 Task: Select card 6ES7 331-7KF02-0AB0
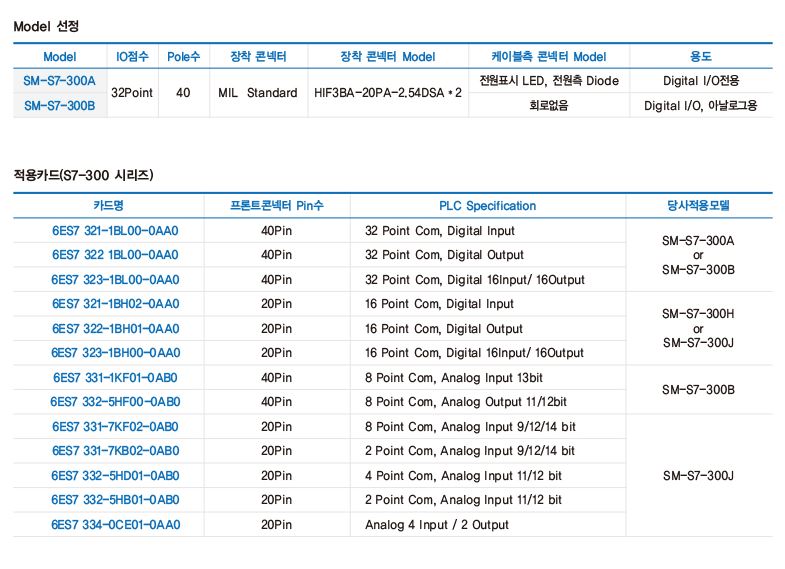[x=115, y=427]
